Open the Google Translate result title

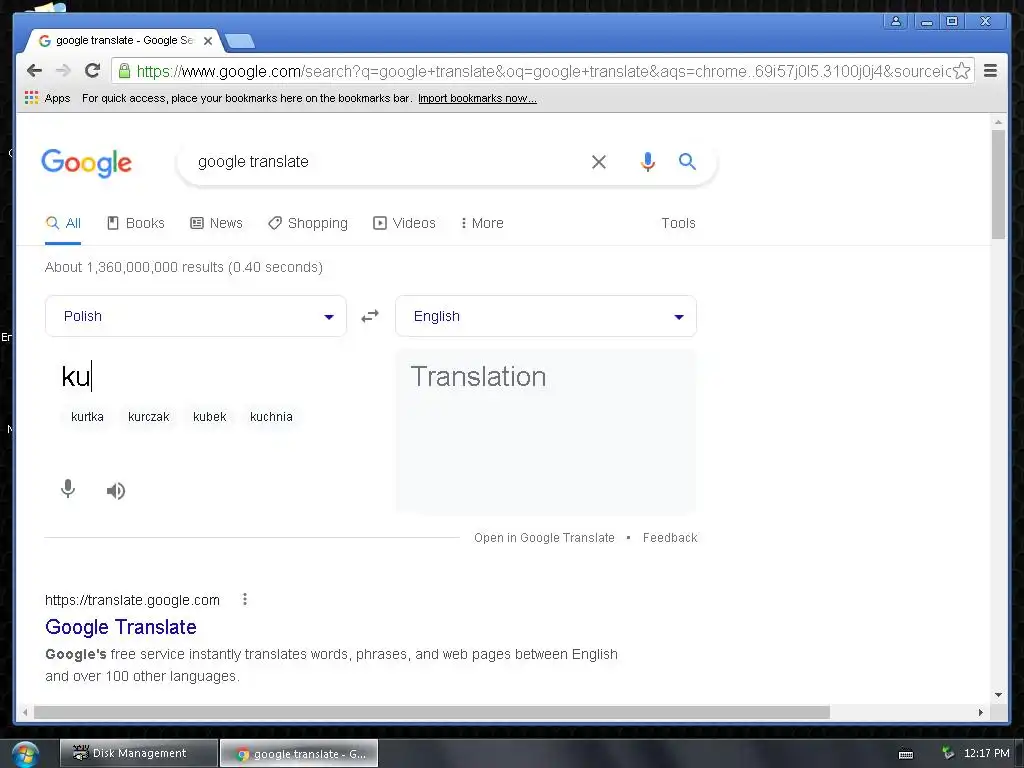121,627
